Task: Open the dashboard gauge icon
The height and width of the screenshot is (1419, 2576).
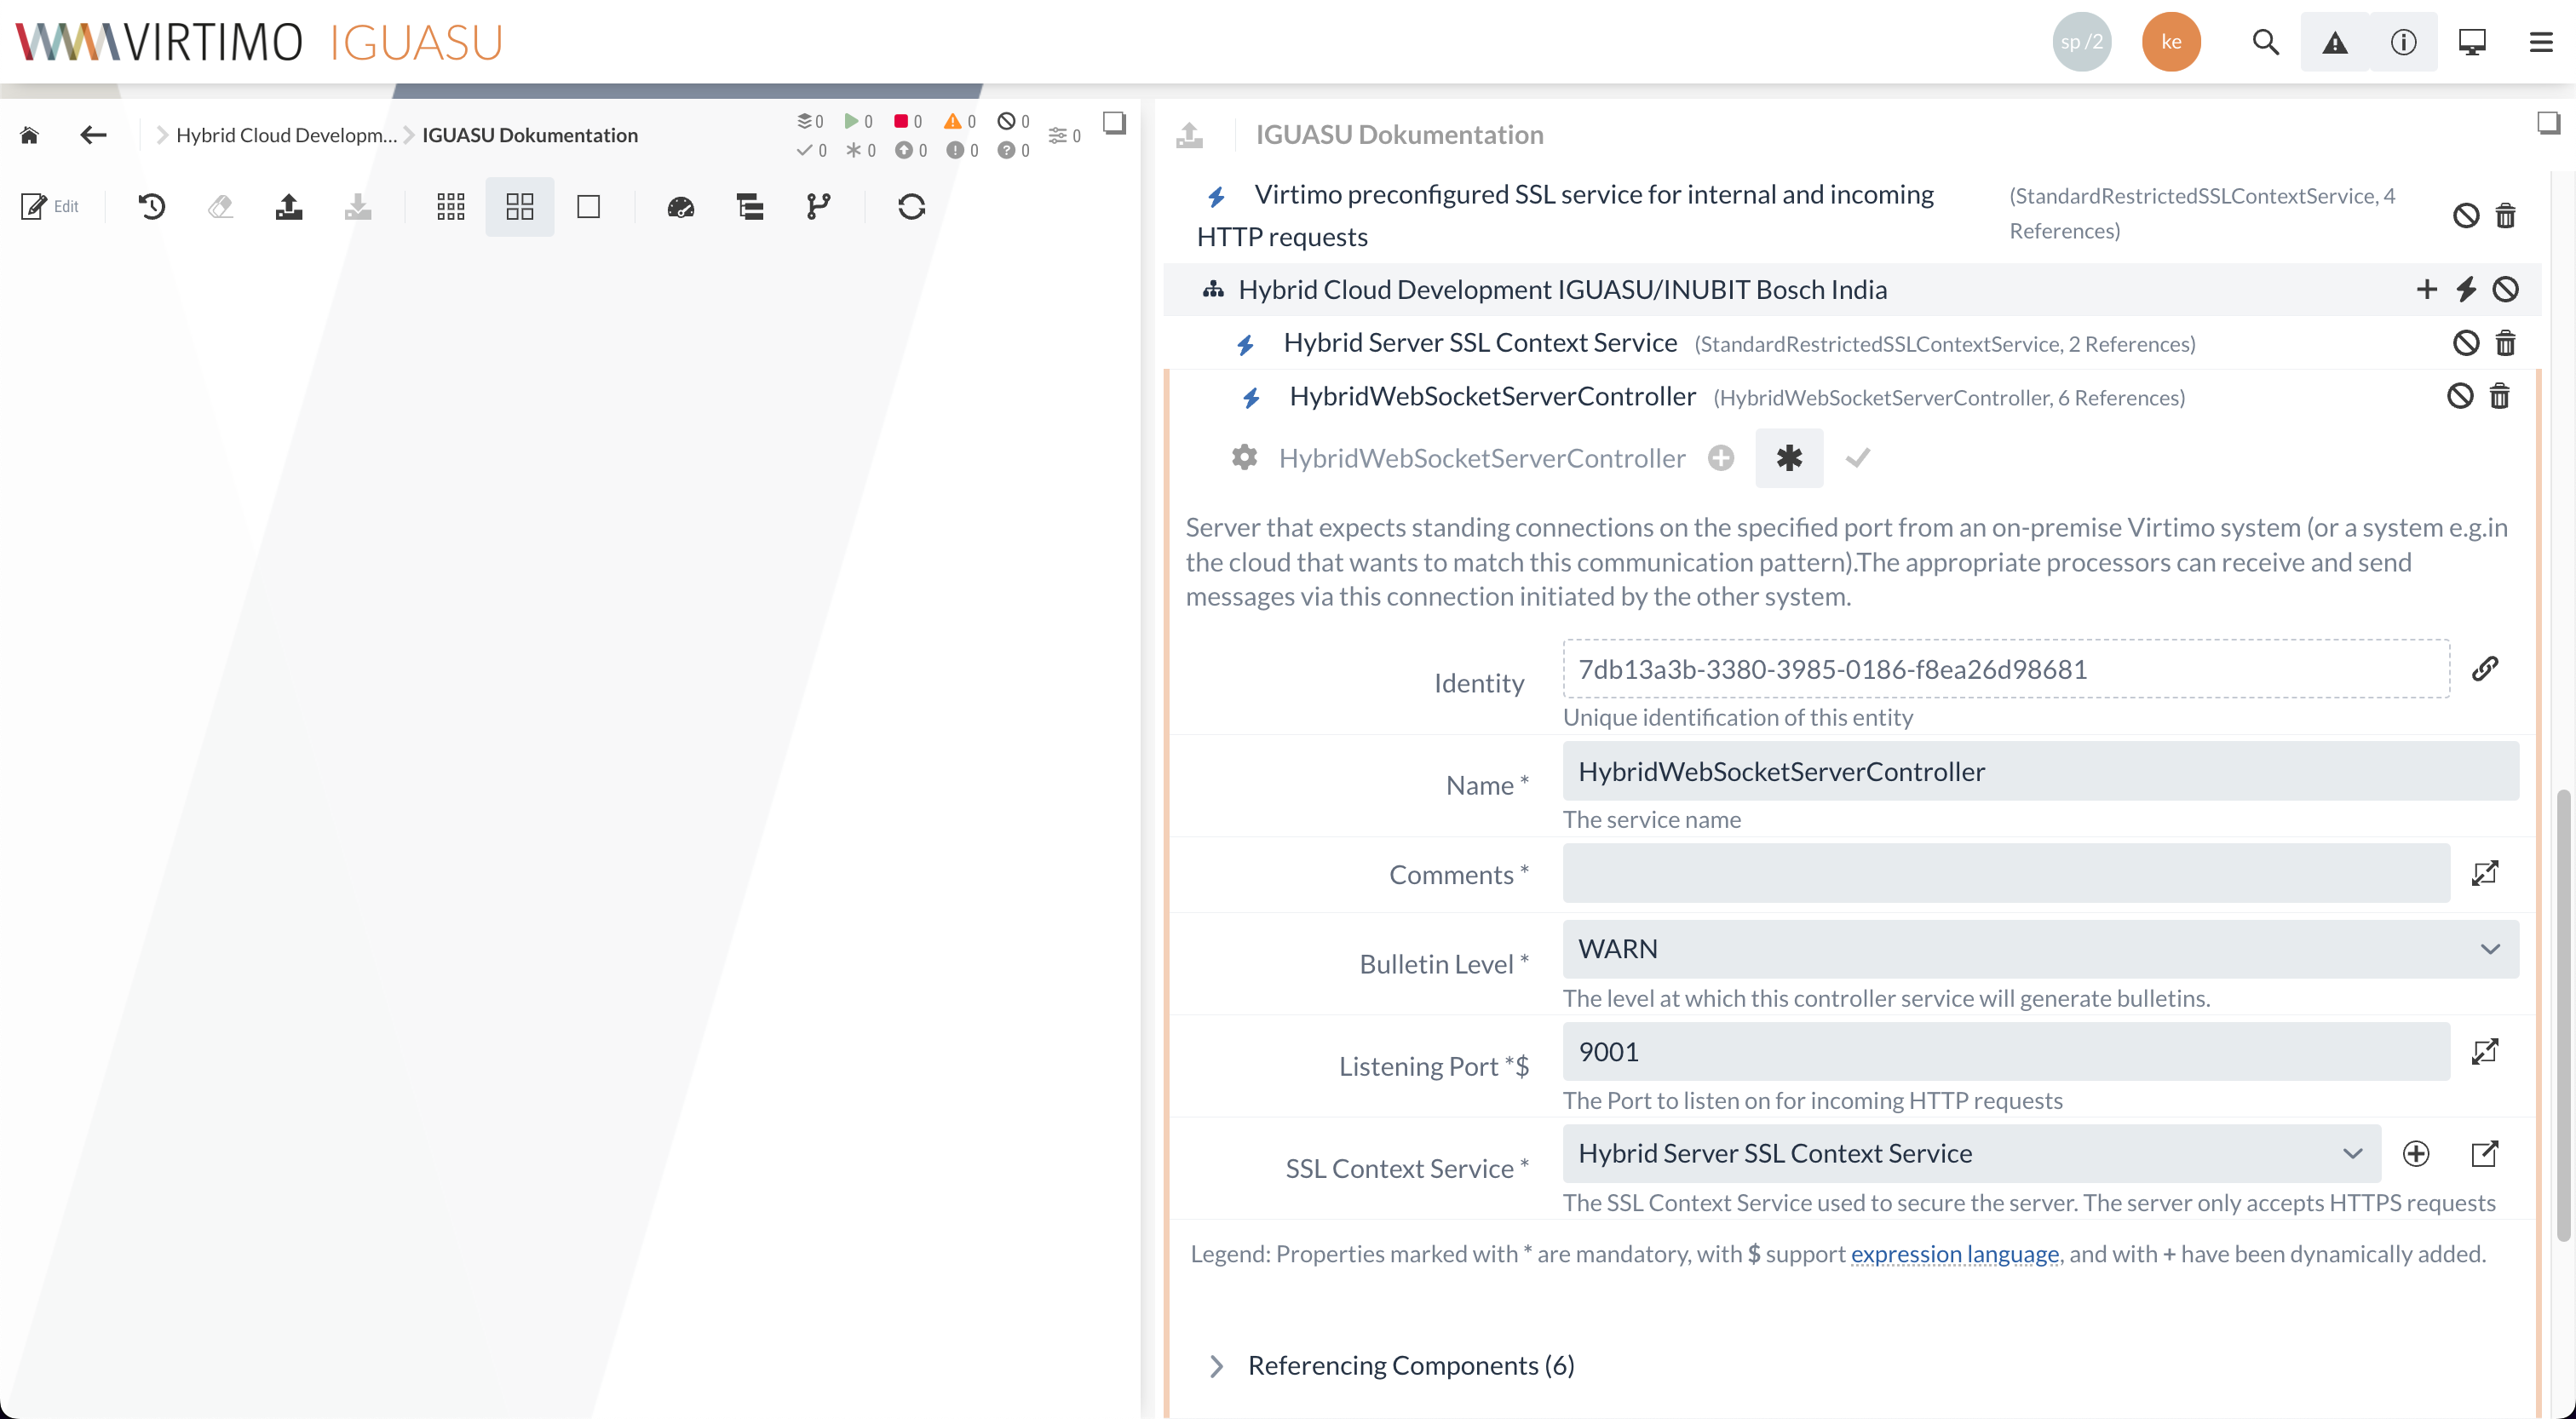Action: coord(681,207)
